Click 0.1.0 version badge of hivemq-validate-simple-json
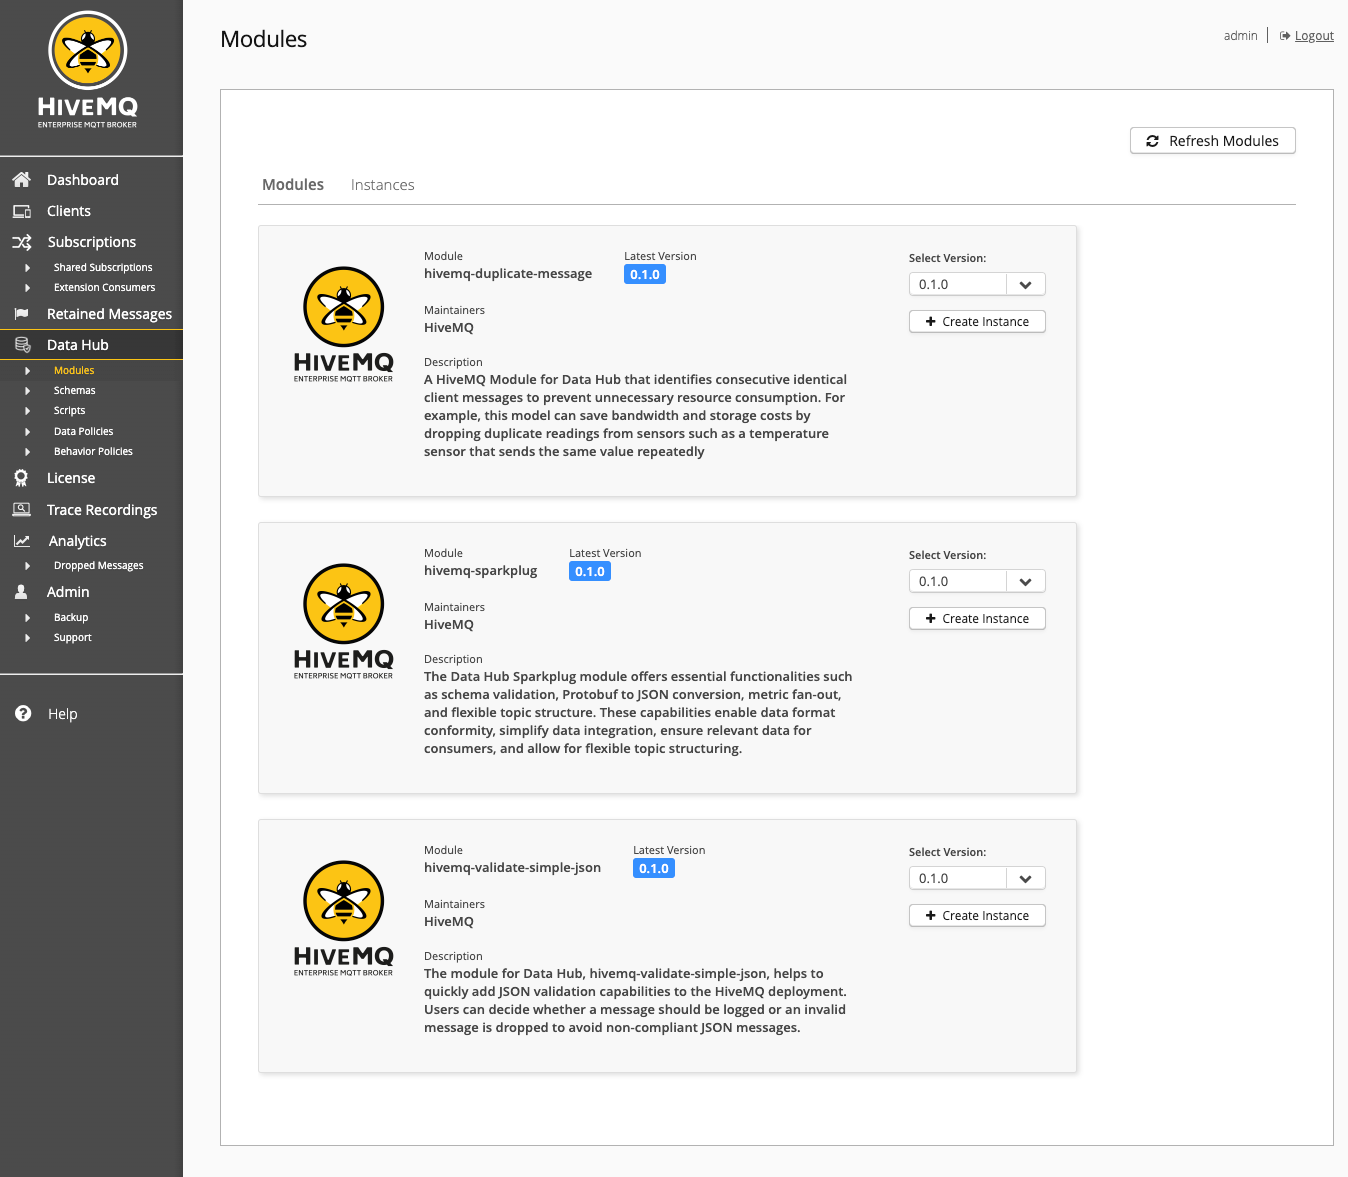This screenshot has height=1177, width=1348. [x=654, y=869]
